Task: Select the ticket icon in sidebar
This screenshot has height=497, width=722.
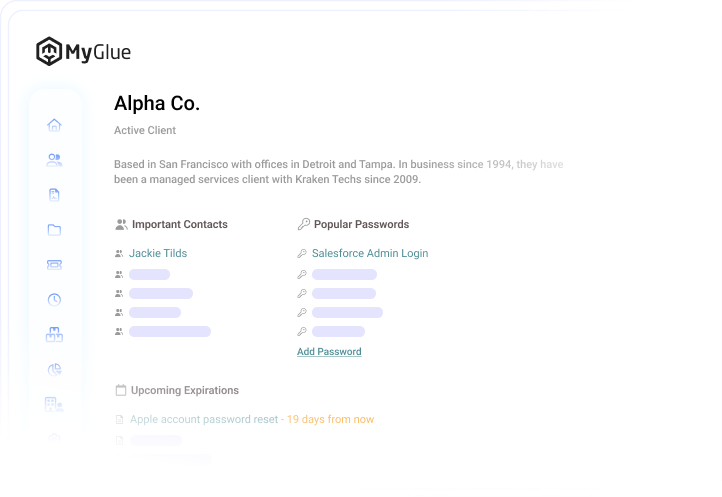Action: [x=54, y=264]
